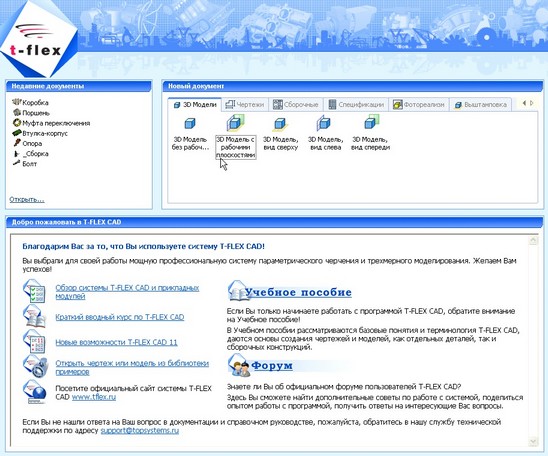Viewport: 548px width, 456px height.
Task: Open the Фотореализм tab
Action: (x=419, y=104)
